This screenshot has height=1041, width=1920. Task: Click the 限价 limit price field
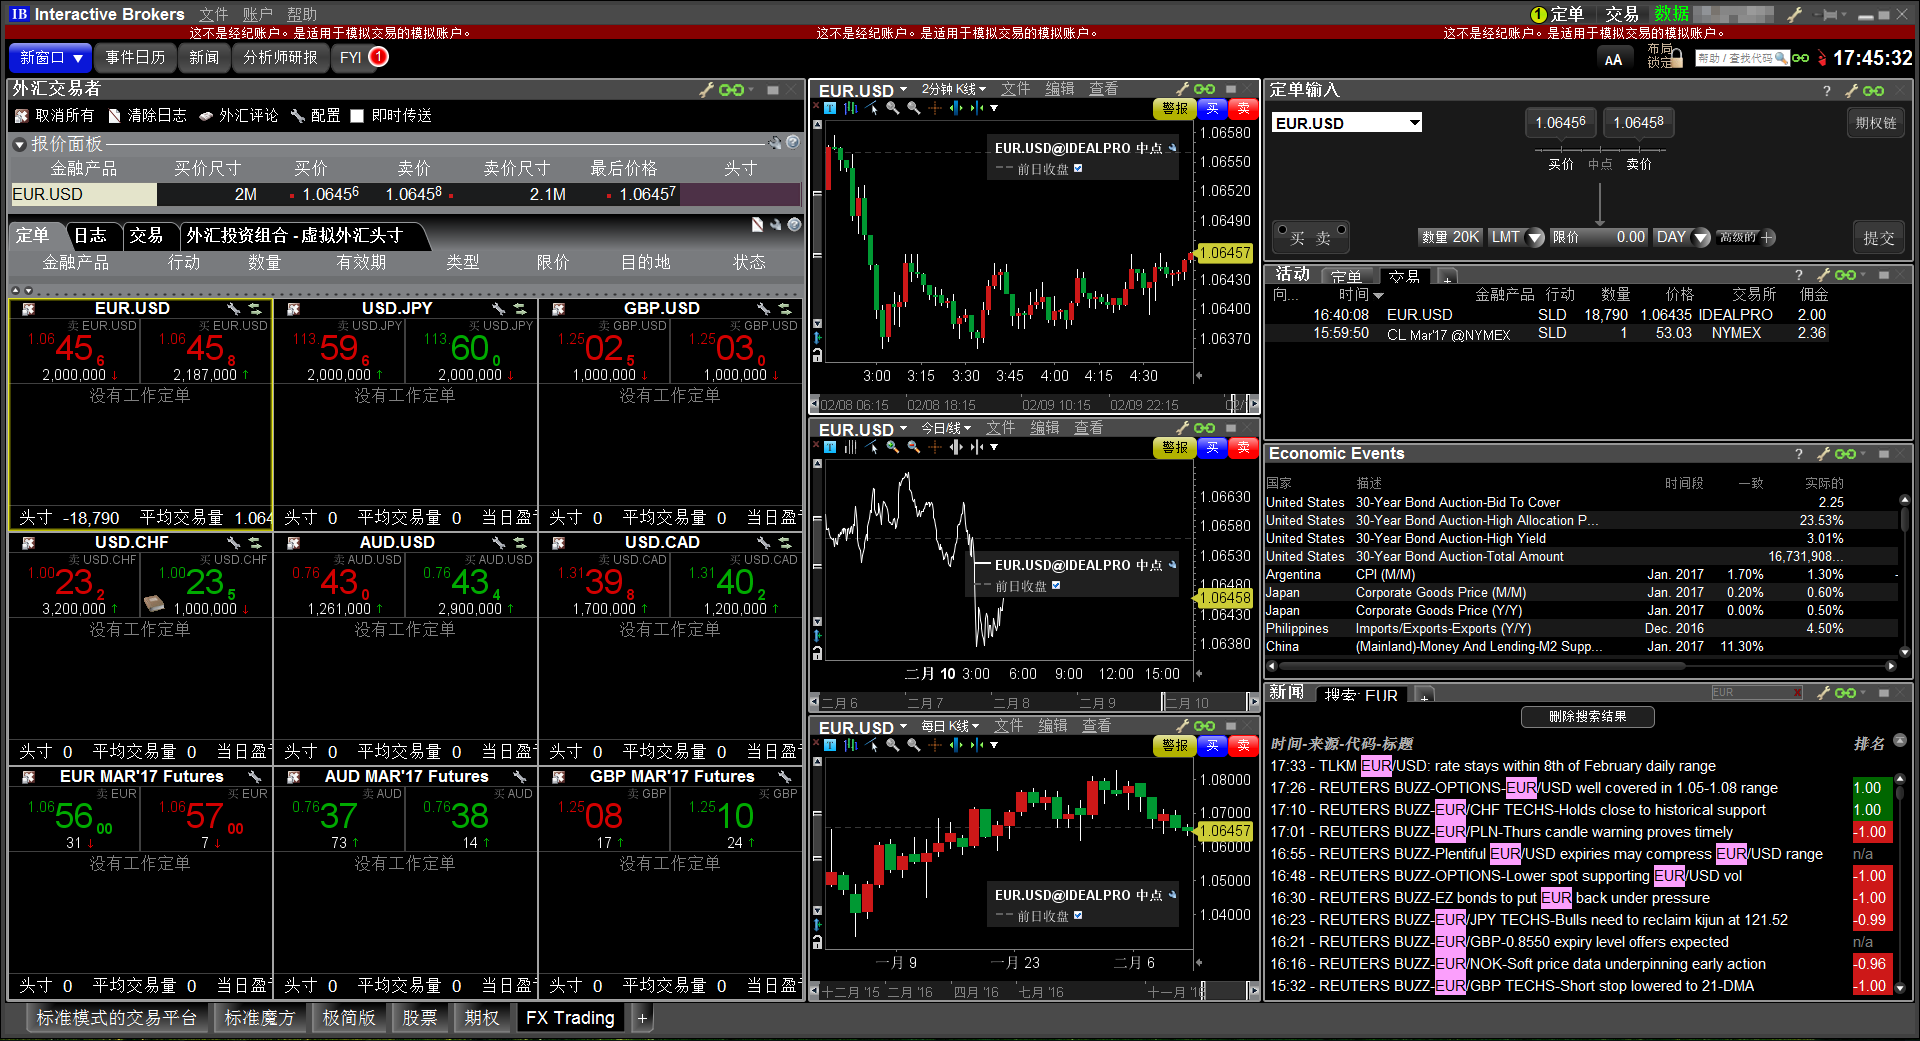click(x=1598, y=238)
